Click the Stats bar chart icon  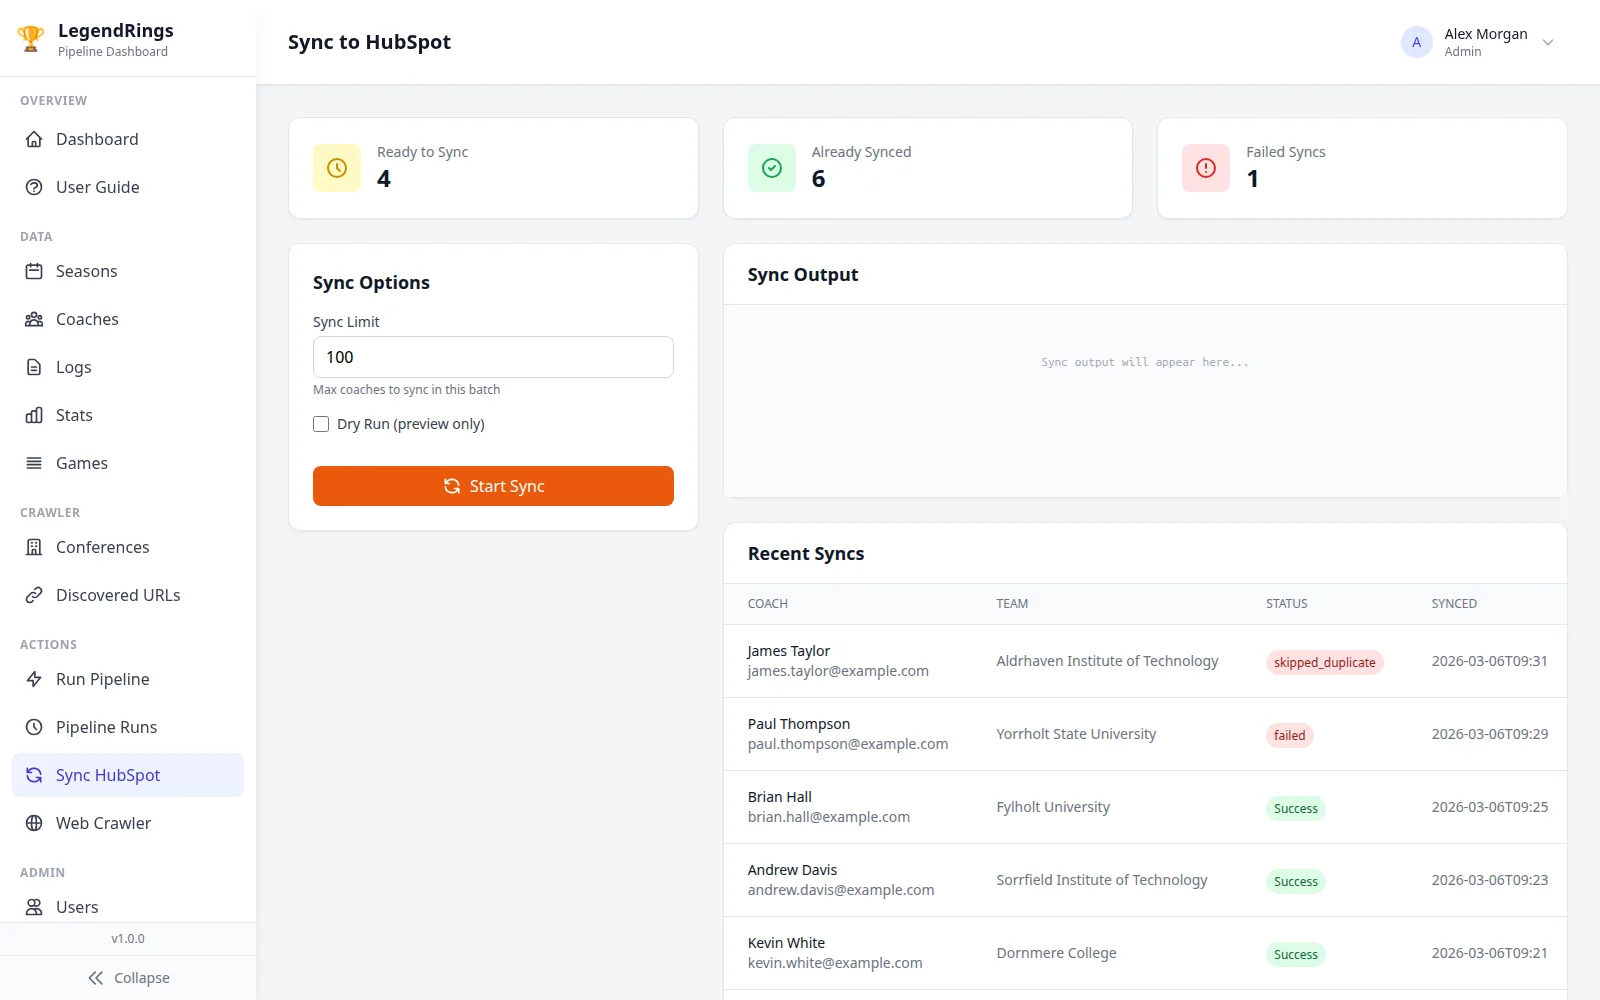34,415
